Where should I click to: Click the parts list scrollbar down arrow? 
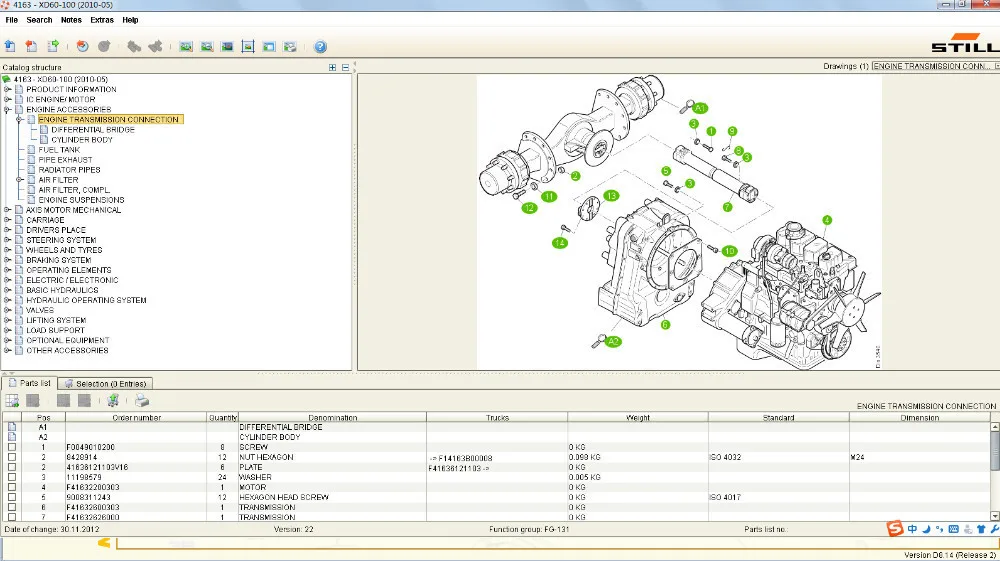tap(995, 516)
